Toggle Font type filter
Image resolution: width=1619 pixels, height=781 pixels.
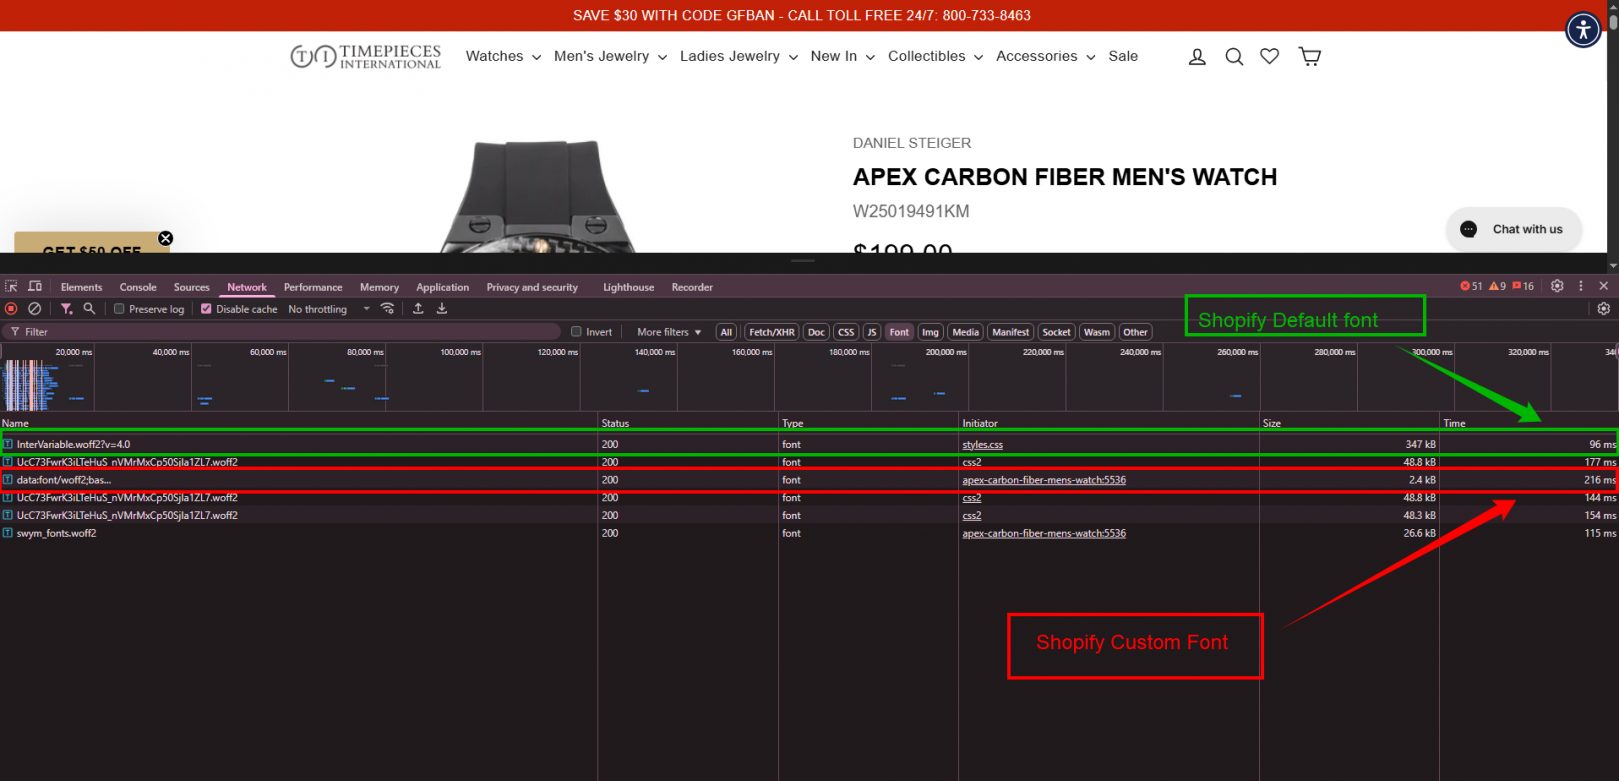(899, 332)
